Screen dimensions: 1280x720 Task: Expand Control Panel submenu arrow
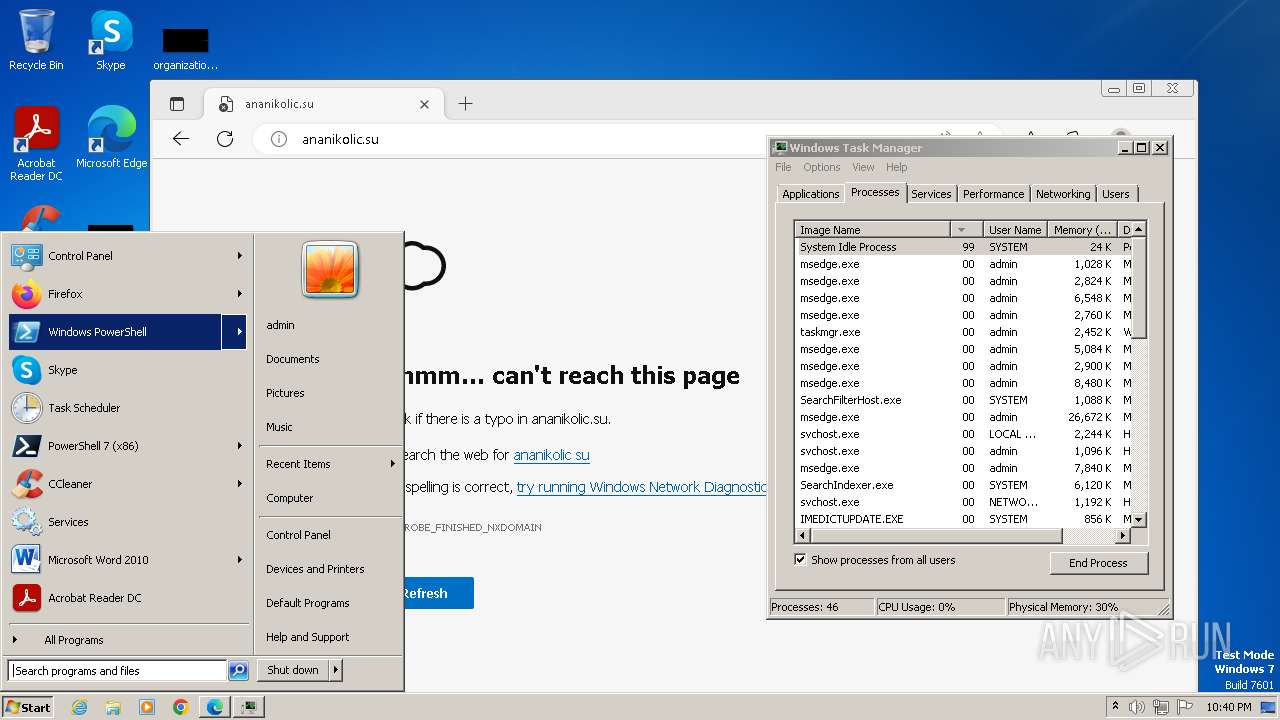click(240, 256)
